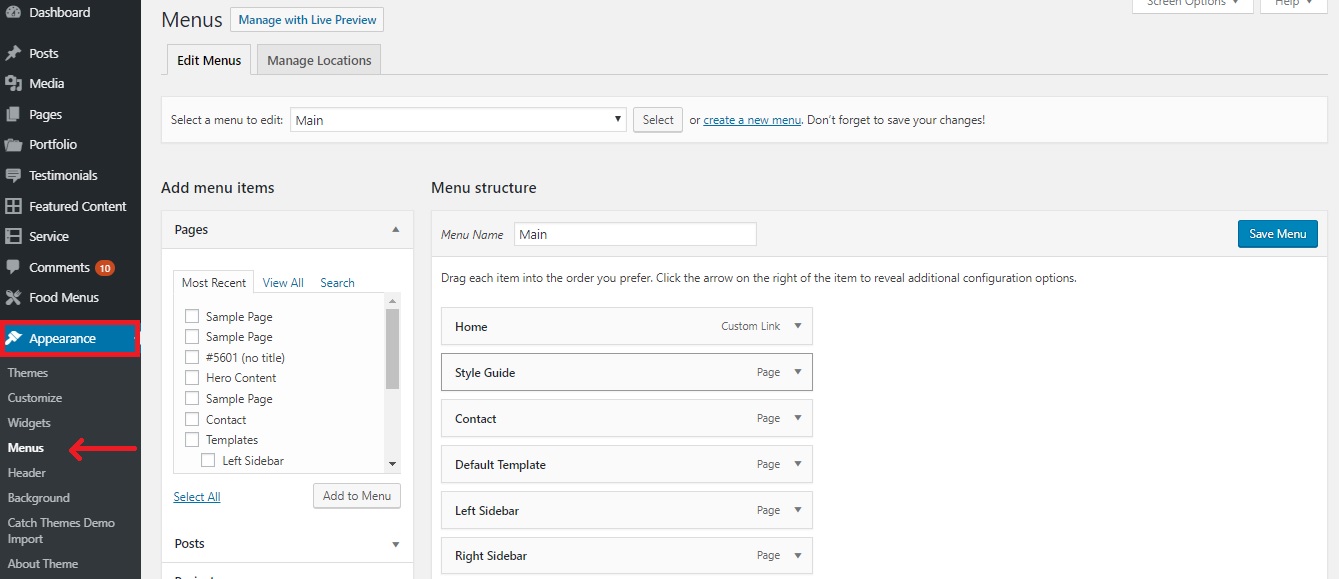Follow the create a new menu link
The height and width of the screenshot is (579, 1339).
pos(752,120)
